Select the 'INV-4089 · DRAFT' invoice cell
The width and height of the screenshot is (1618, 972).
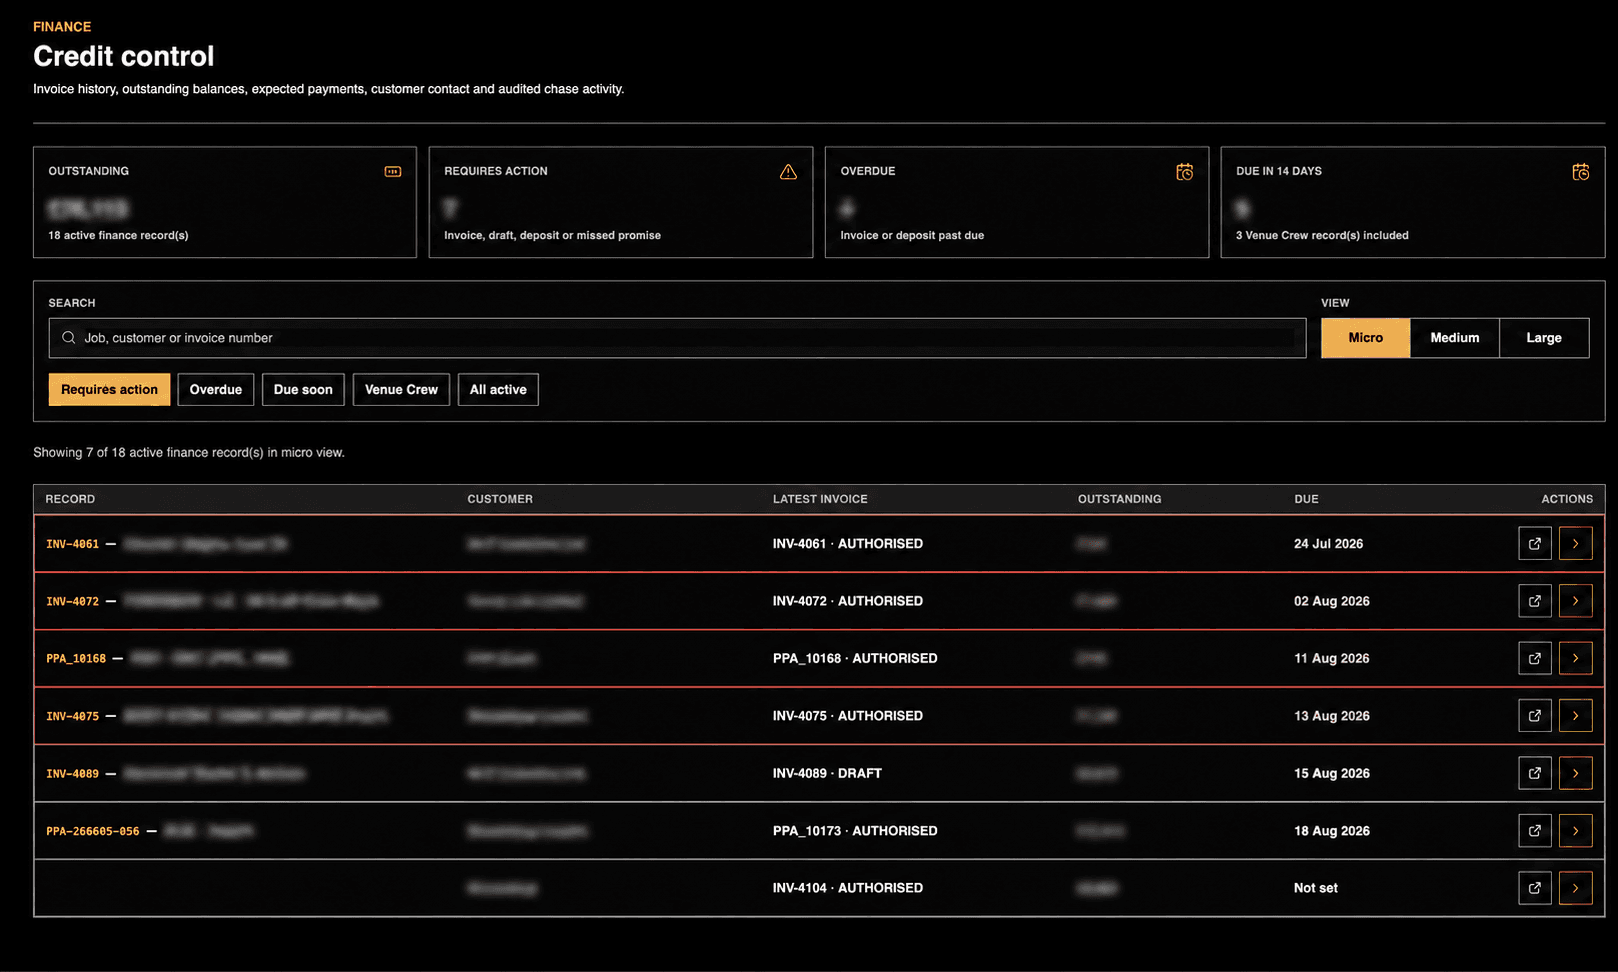click(x=827, y=774)
